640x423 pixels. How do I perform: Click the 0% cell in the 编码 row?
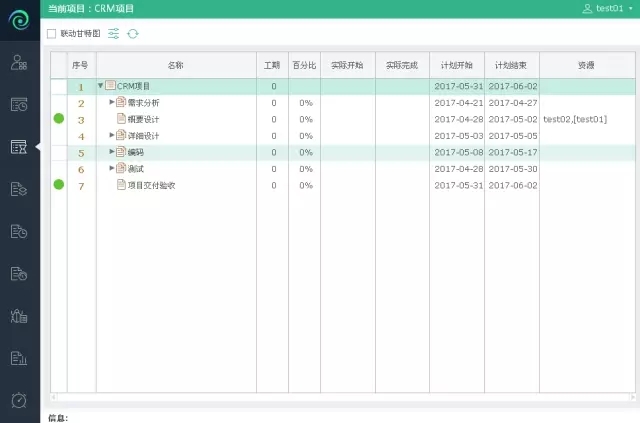click(x=306, y=152)
